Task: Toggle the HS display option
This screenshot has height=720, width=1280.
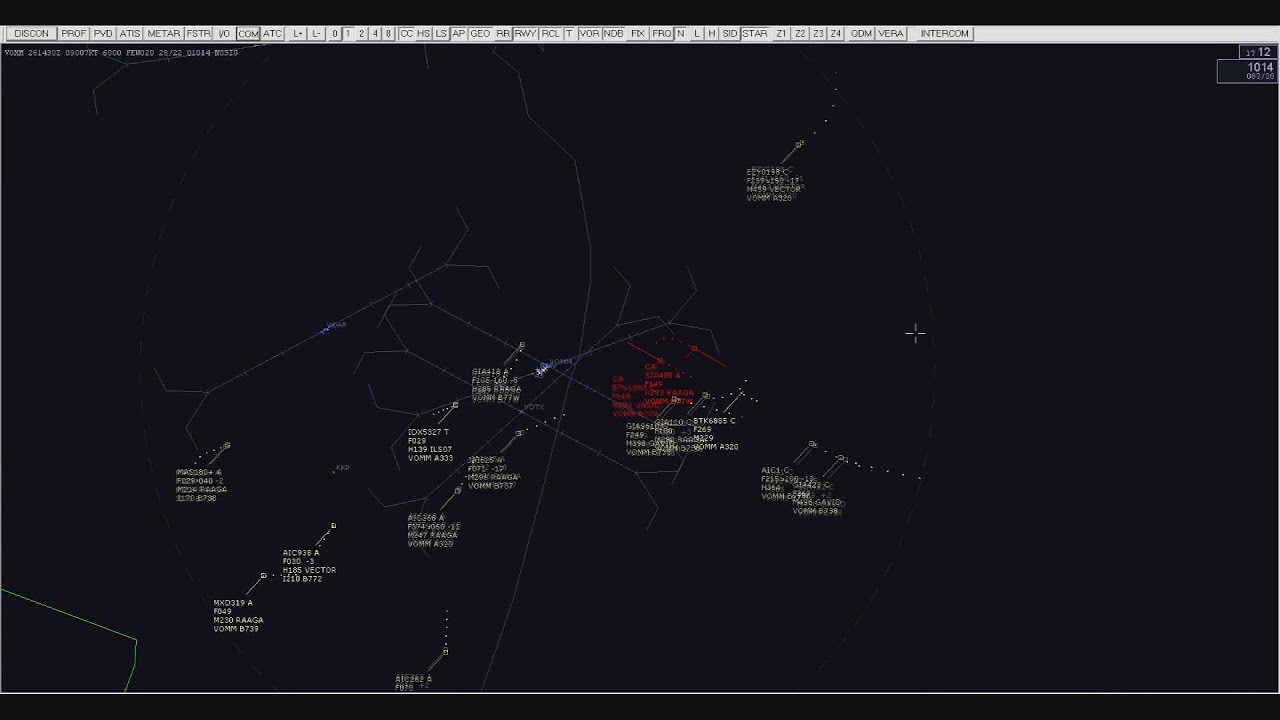Action: pos(424,34)
